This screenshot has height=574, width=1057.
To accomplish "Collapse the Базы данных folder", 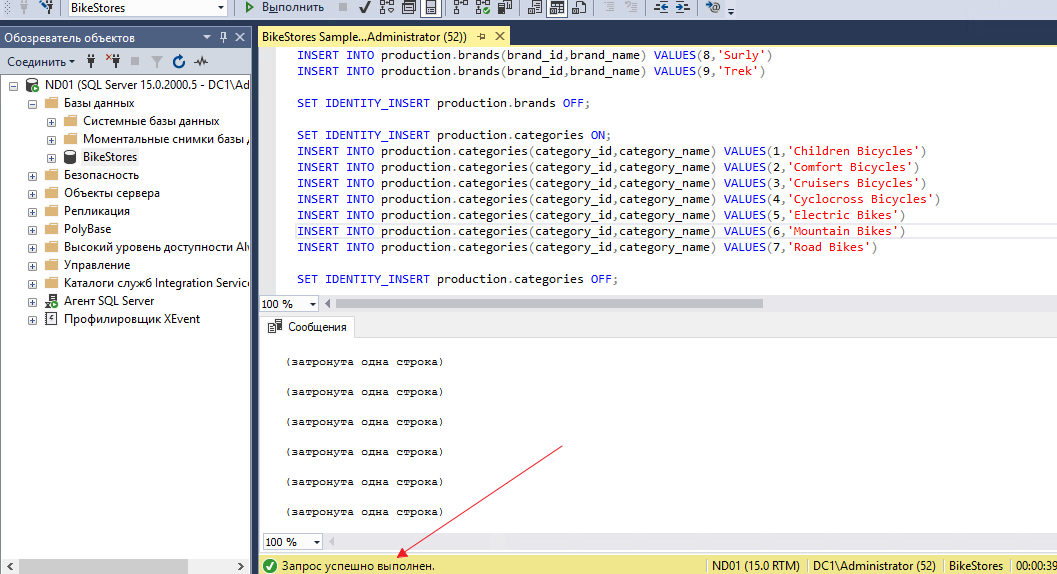I will [x=32, y=104].
